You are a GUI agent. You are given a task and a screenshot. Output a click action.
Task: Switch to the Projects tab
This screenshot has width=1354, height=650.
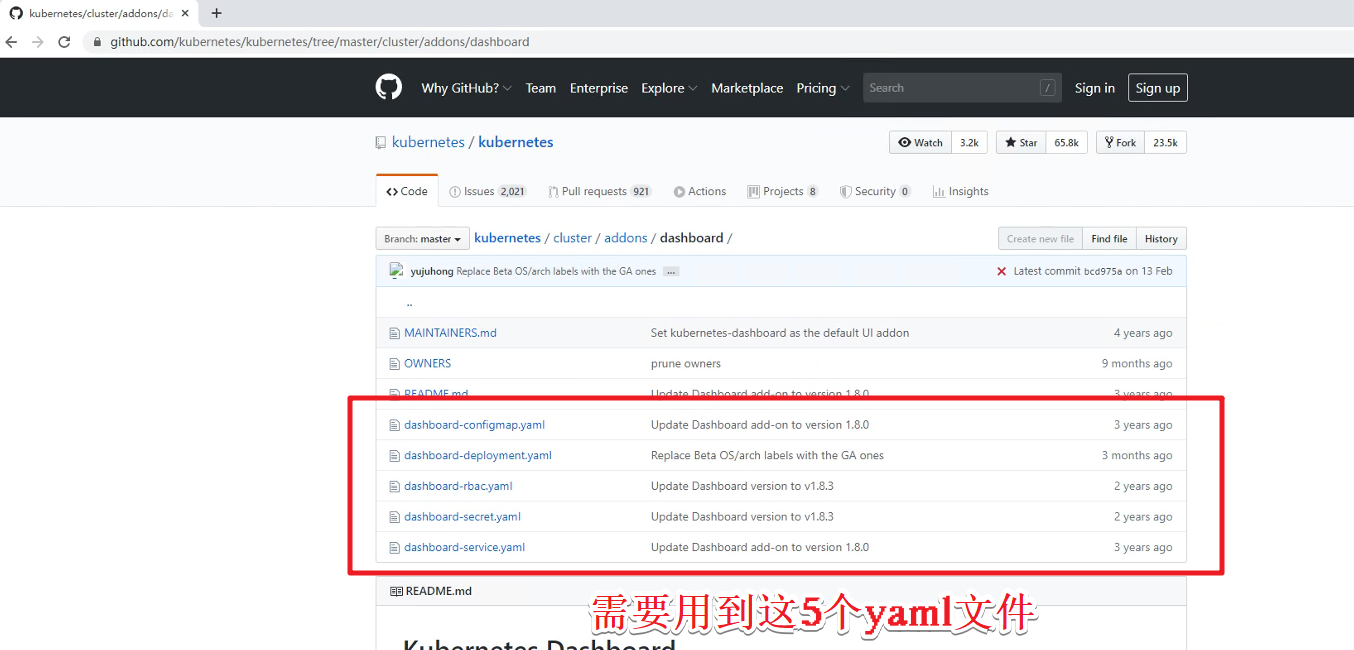(783, 191)
